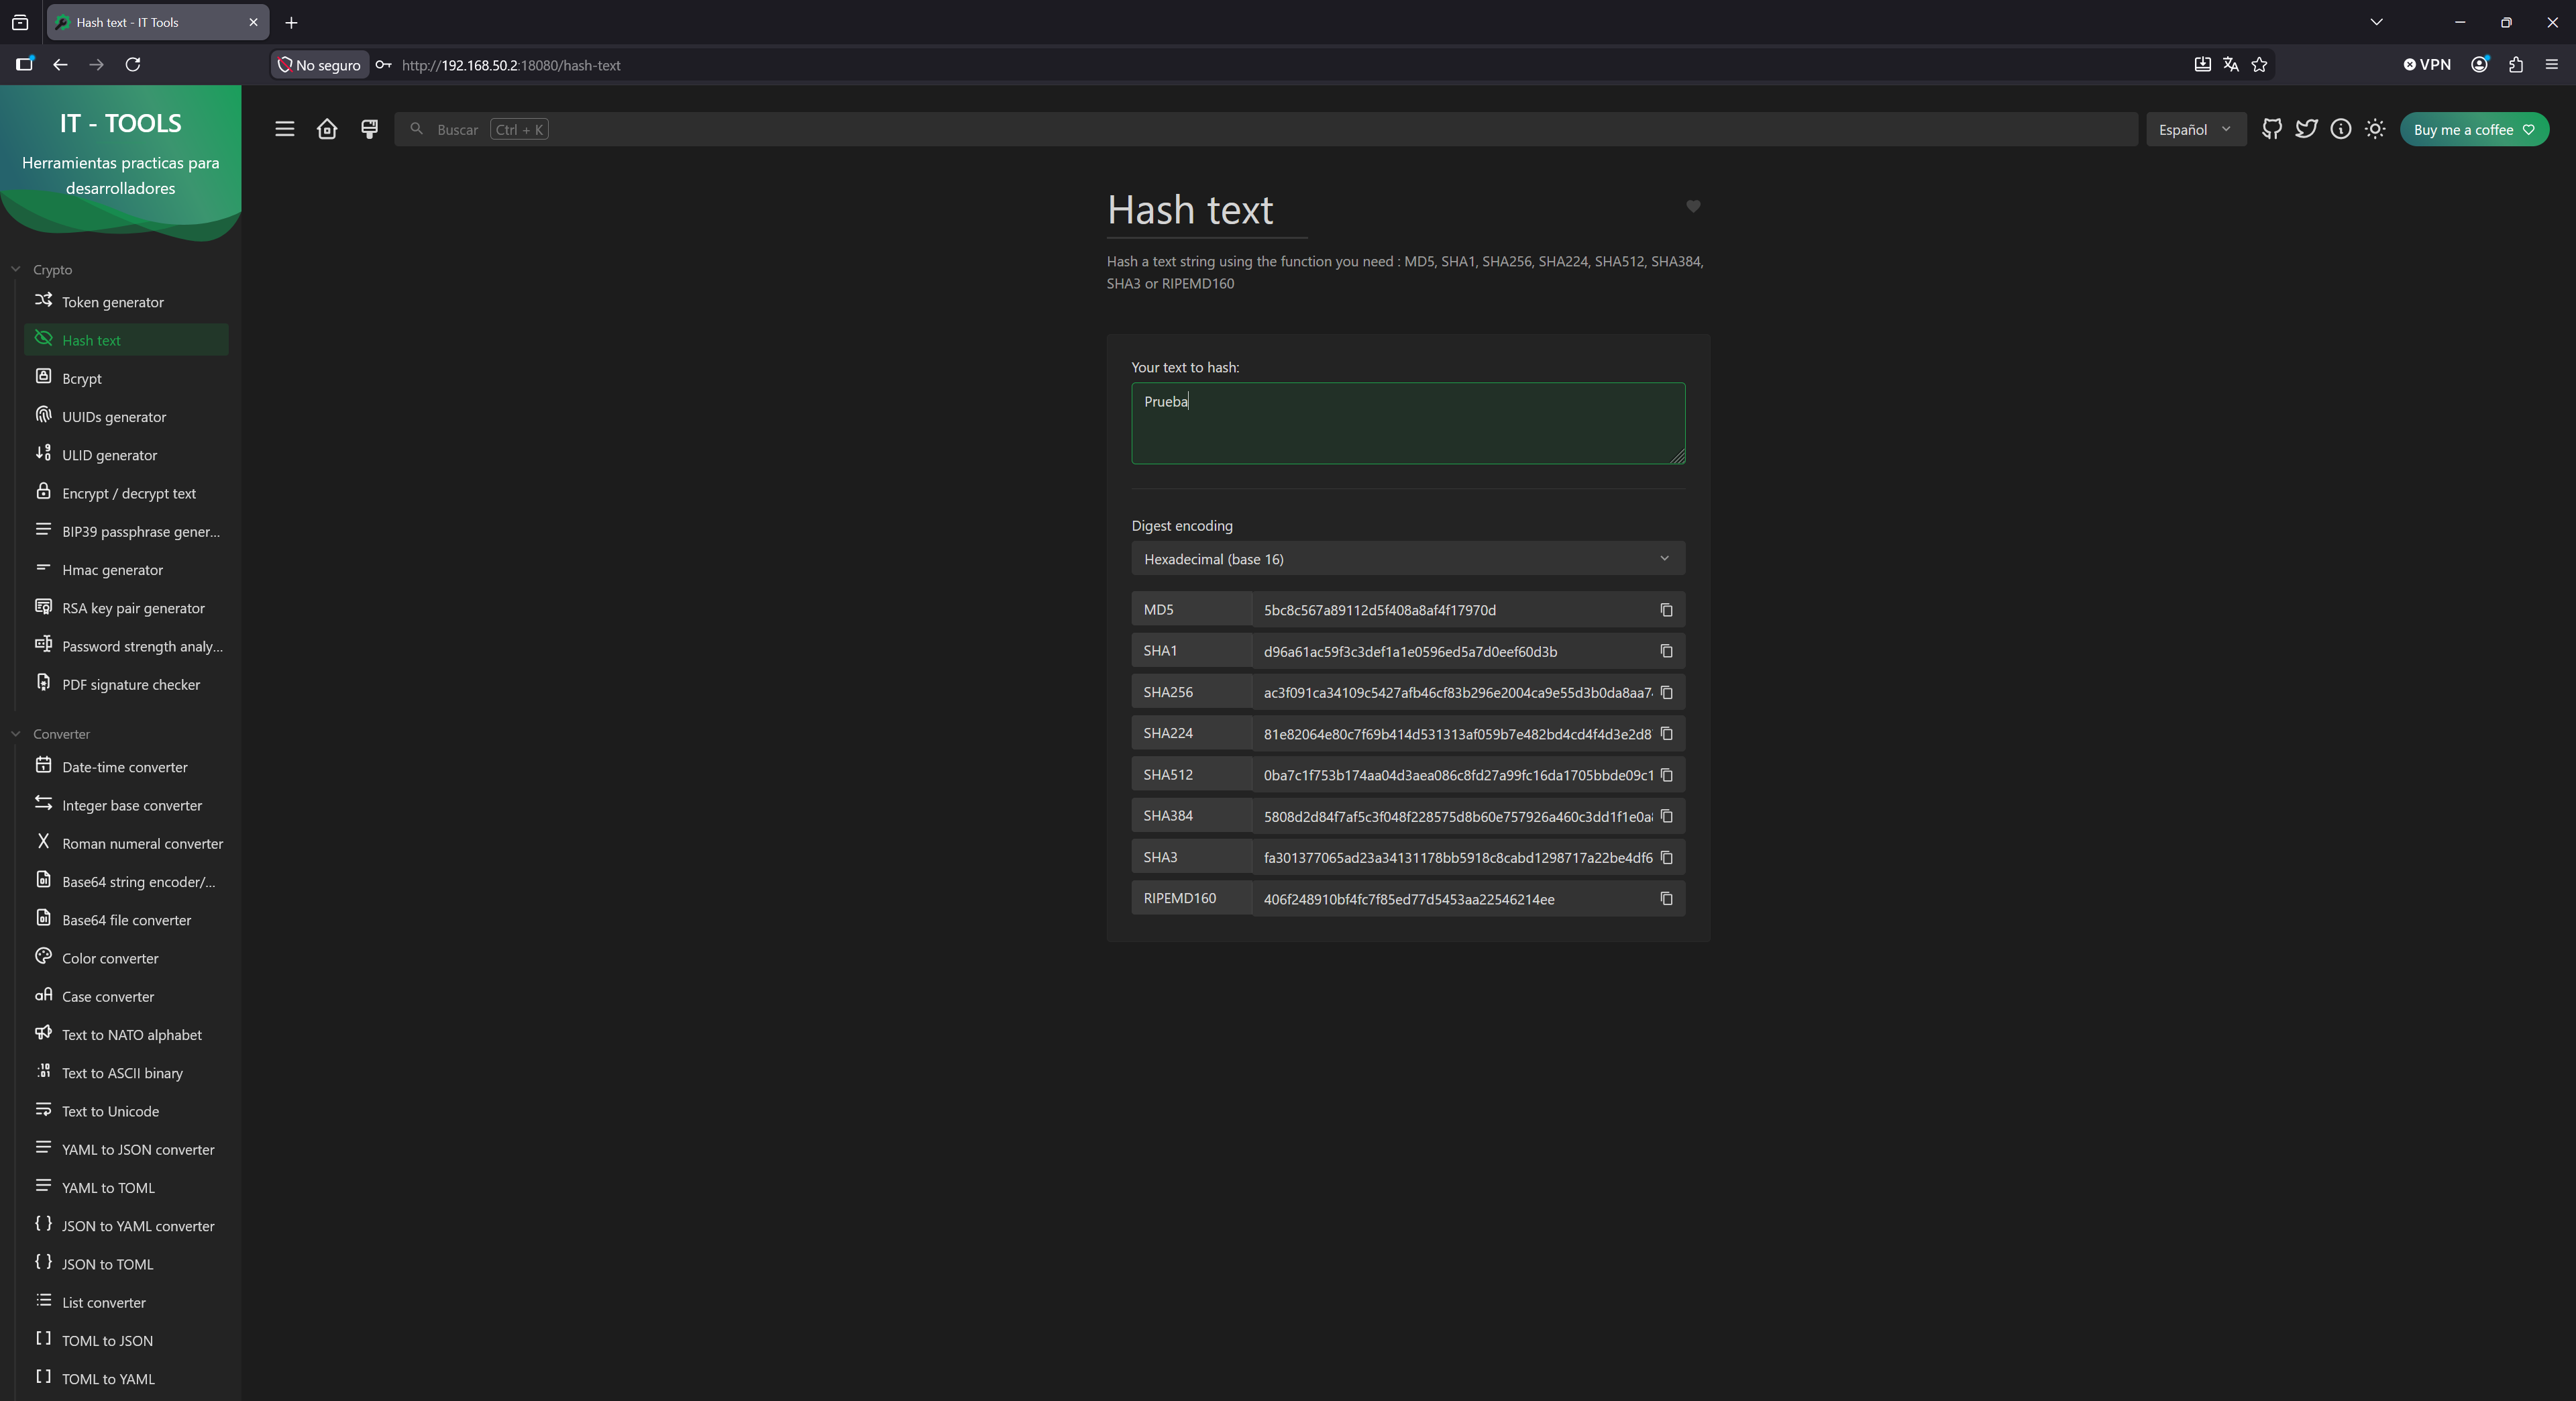Open Roman numeral converter
The width and height of the screenshot is (2576, 1401).
[x=126, y=843]
